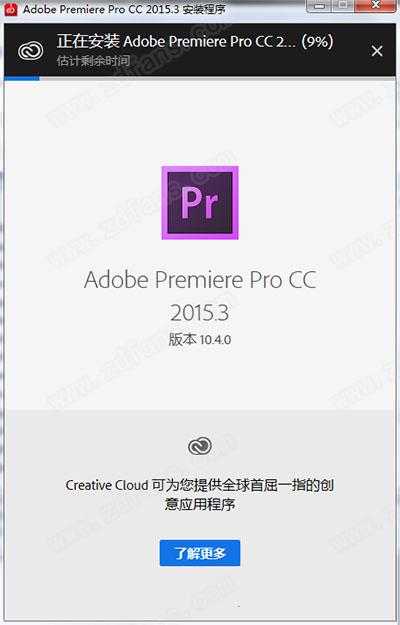This screenshot has height=625, width=400.
Task: Click the Creative Cloud logo in the header
Action: [30, 51]
